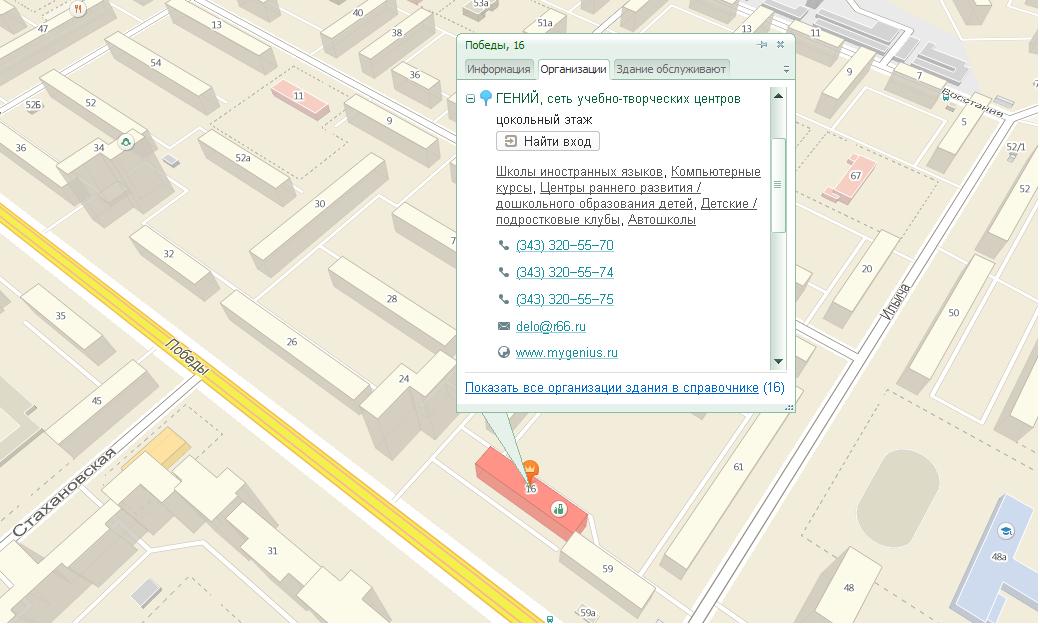1040x624 pixels.
Task: Click the envelope icon beside delo@r66.ru
Action: (x=501, y=326)
